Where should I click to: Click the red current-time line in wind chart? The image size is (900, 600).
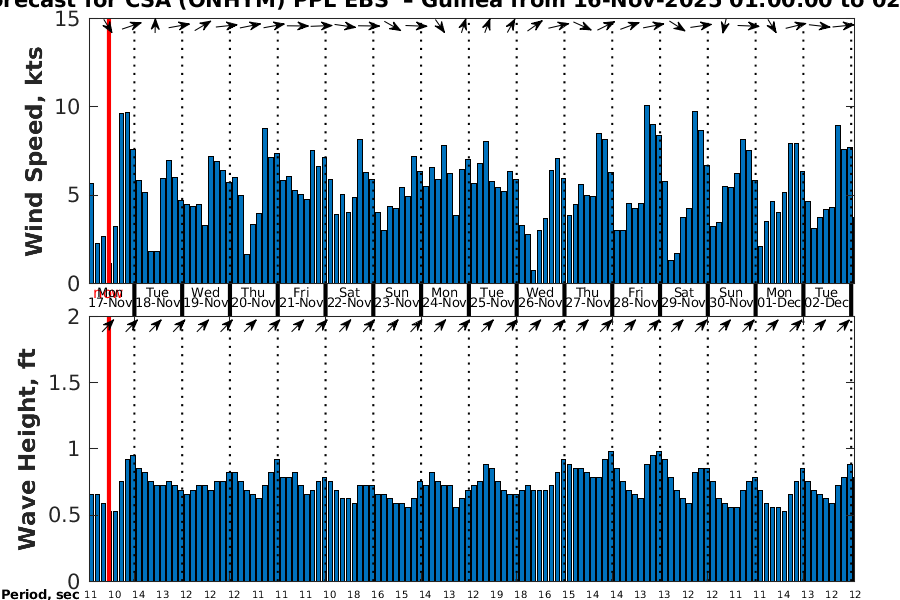pos(108,150)
